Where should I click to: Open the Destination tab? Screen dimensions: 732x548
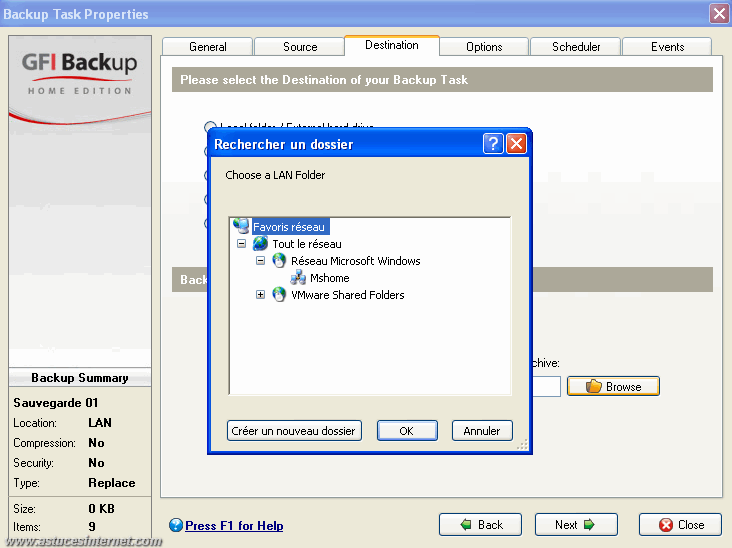tap(392, 45)
